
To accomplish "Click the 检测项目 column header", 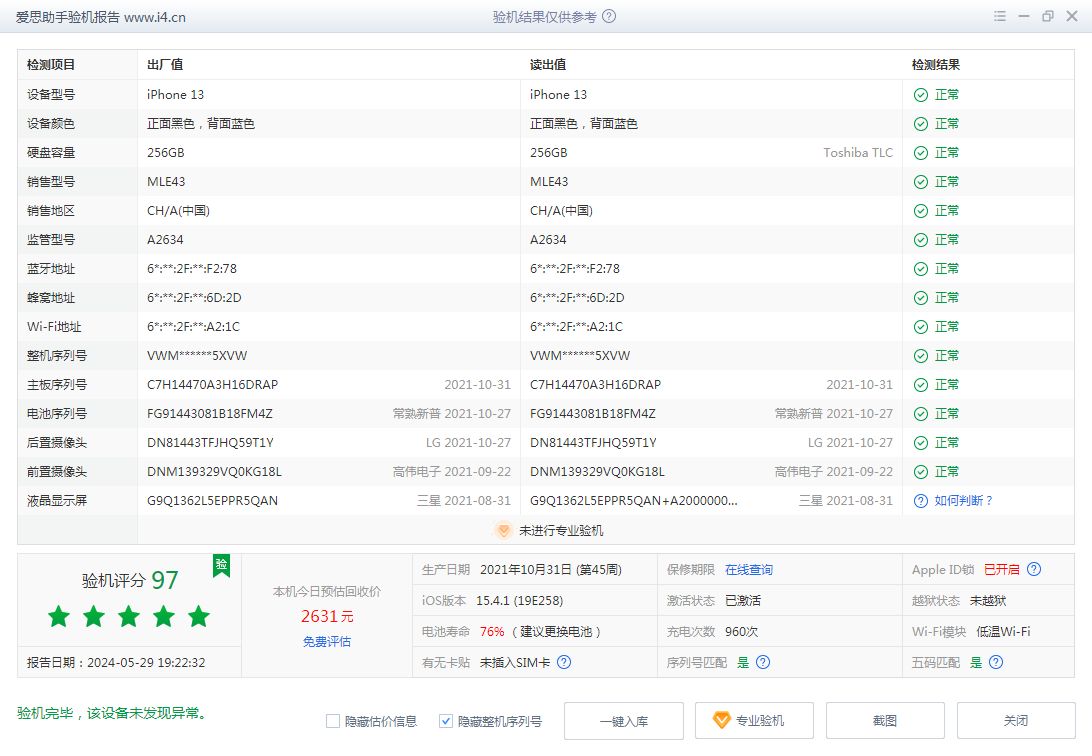I will (x=51, y=65).
